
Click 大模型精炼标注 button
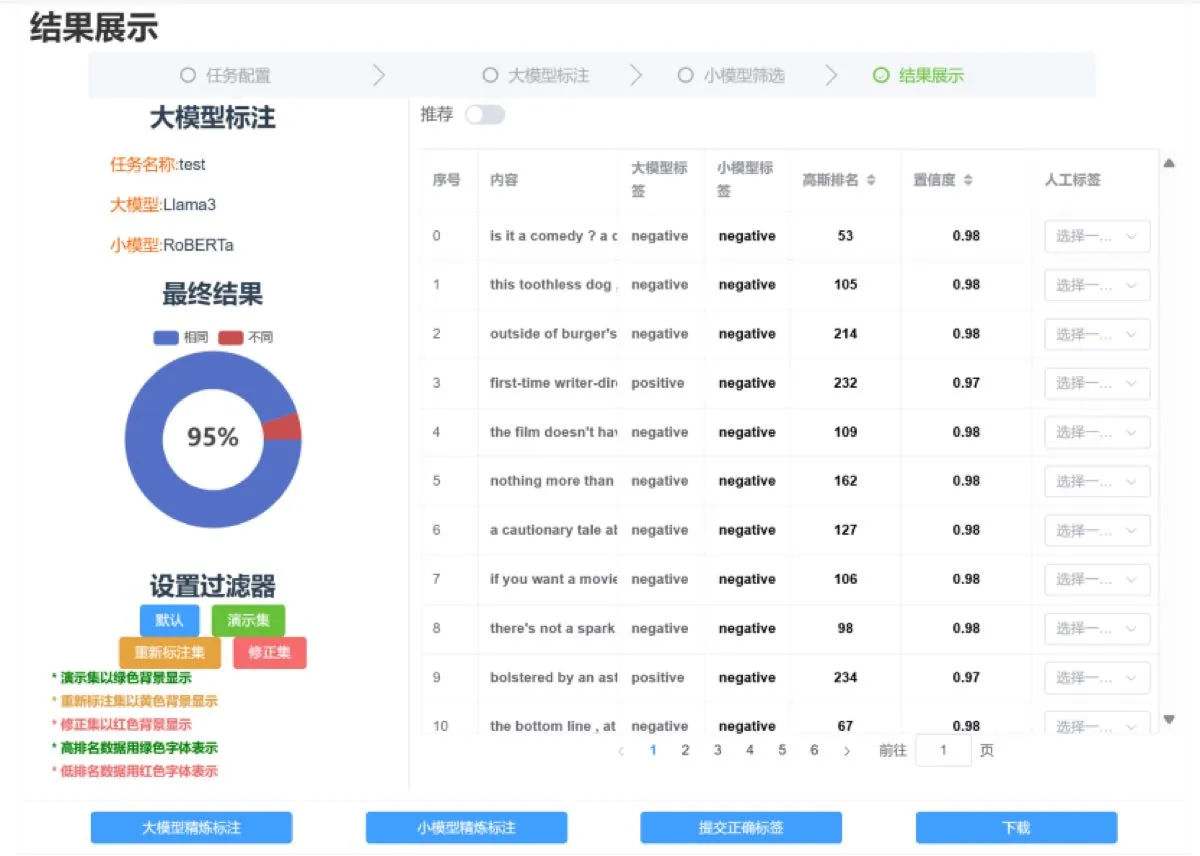(x=191, y=828)
